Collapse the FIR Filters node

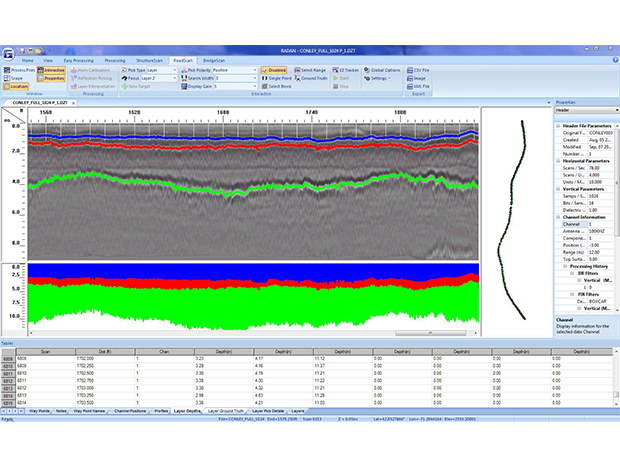click(572, 294)
